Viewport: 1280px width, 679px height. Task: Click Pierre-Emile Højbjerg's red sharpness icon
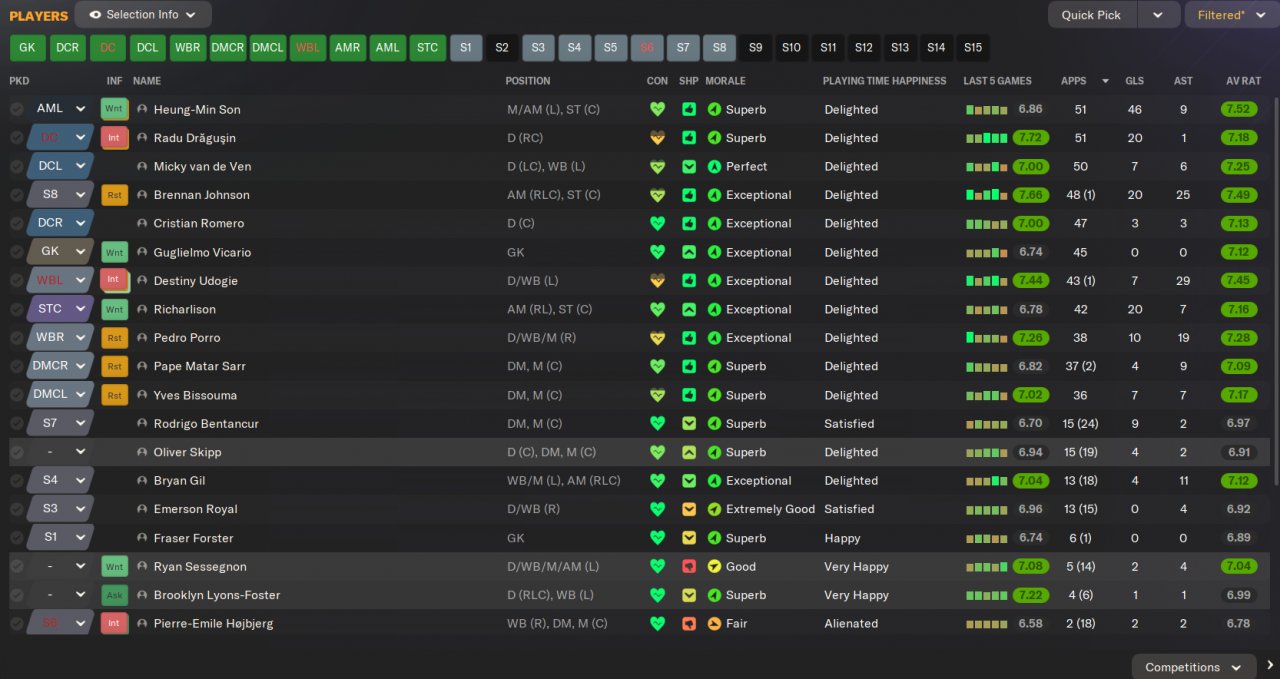coord(689,623)
